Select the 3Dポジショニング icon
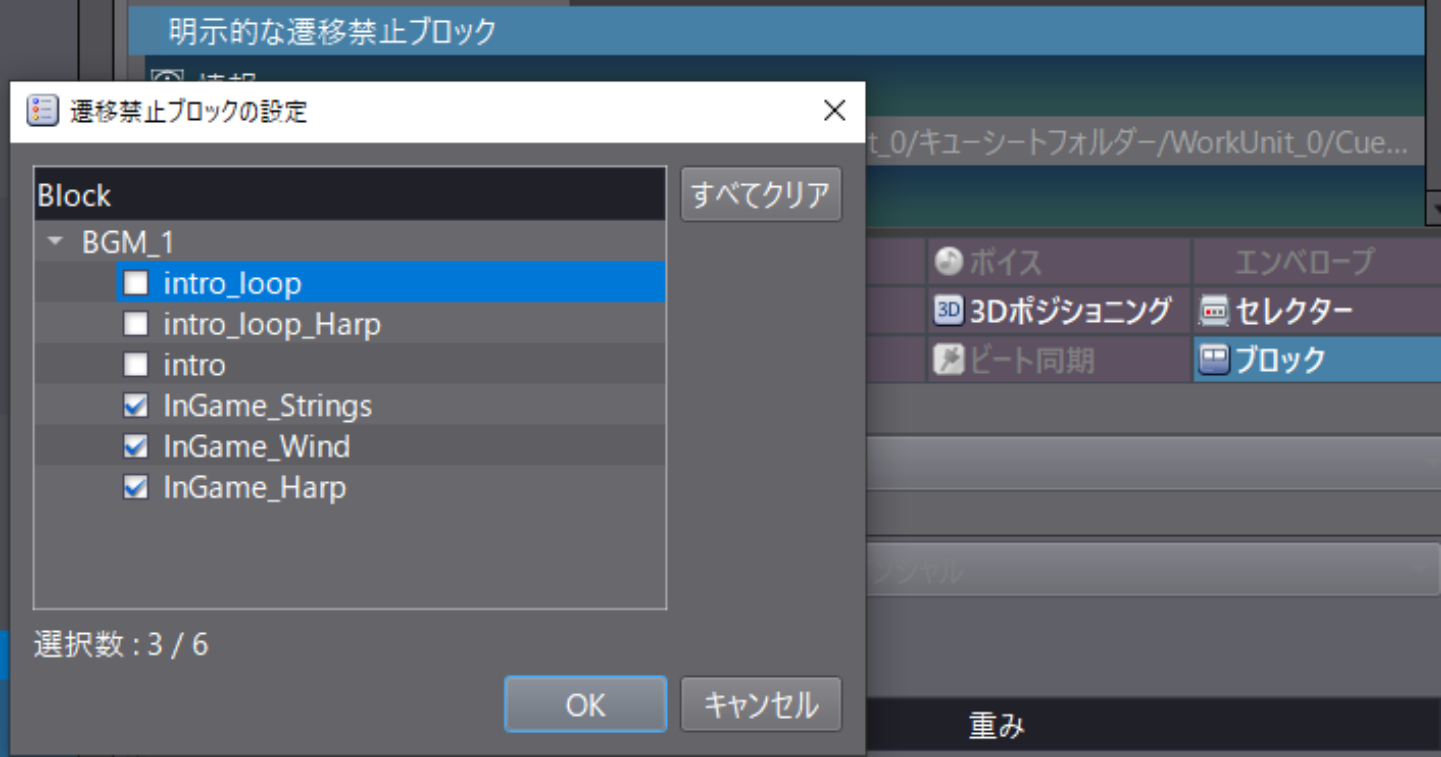The image size is (1441, 757). (948, 311)
